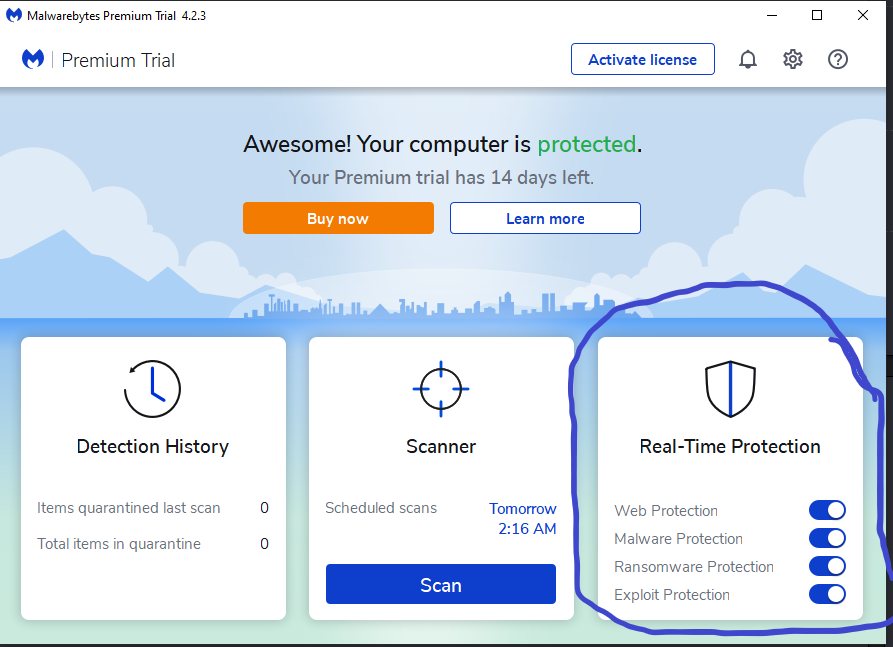
Task: Open the Detection History card title
Action: 152,447
